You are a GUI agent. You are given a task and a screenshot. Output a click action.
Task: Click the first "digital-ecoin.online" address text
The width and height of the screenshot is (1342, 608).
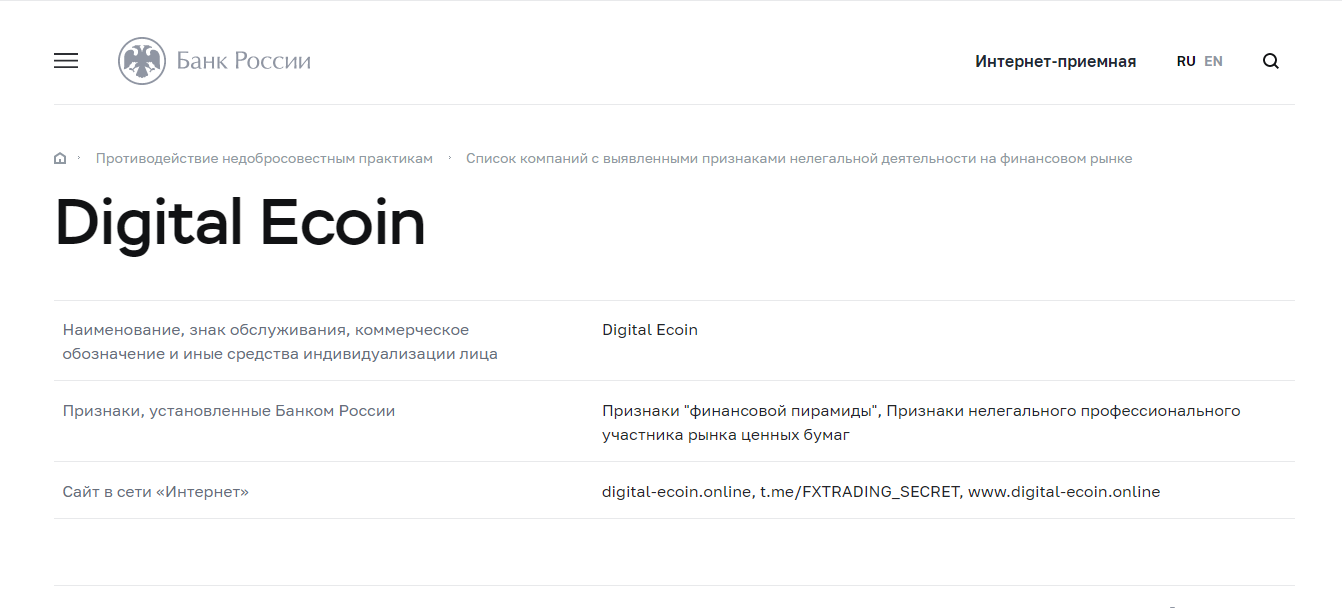pyautogui.click(x=676, y=492)
